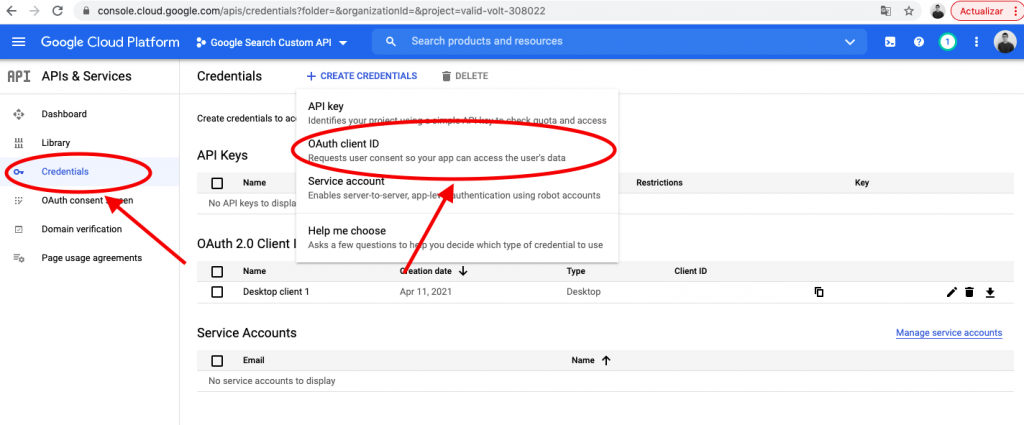Select all API Keys header checkbox
Screen dimensions: 1024x425
pos(217,183)
